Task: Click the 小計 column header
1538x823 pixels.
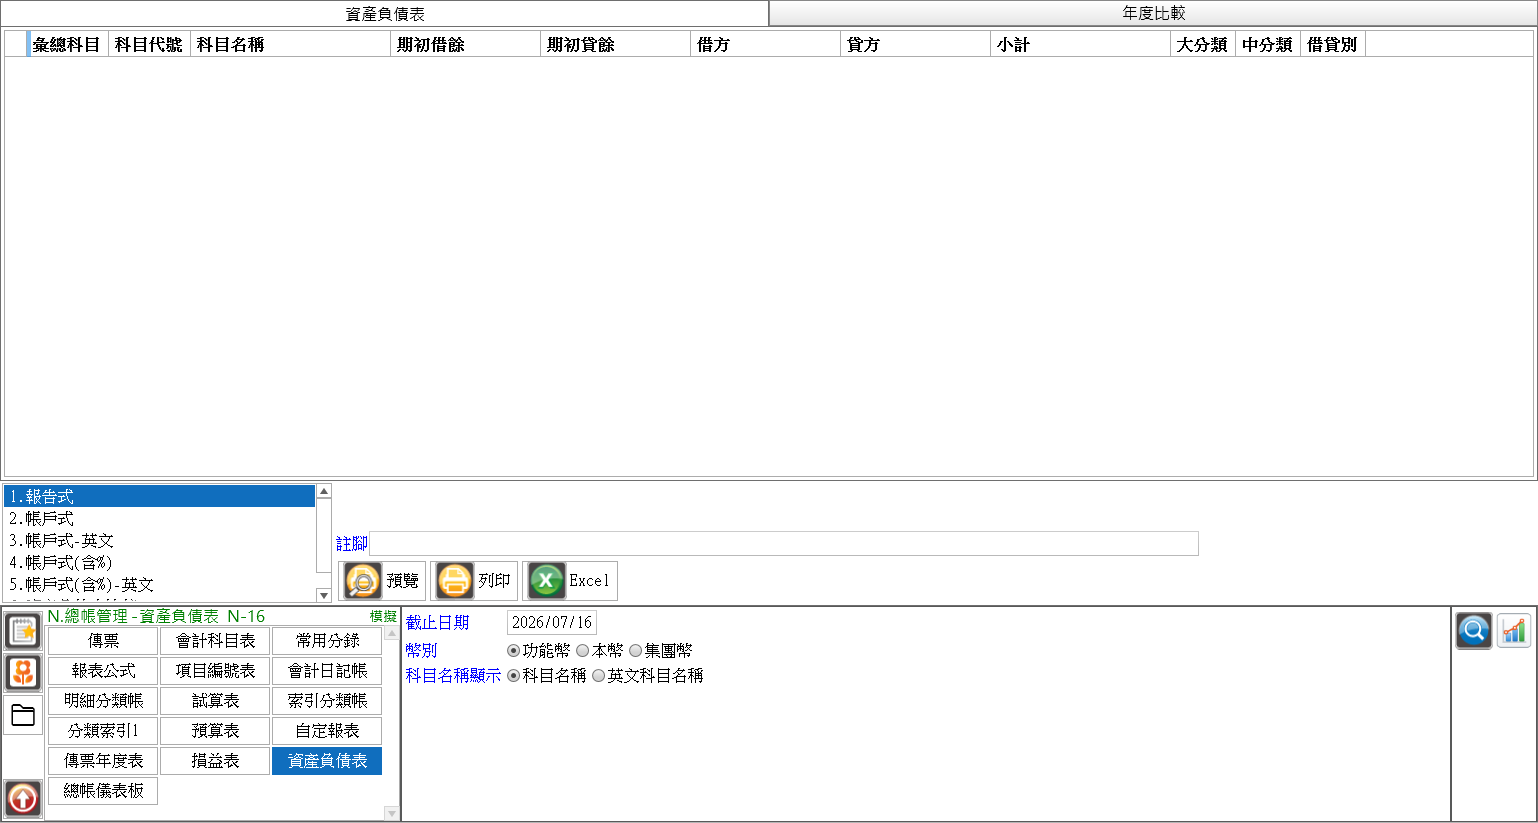Action: pyautogui.click(x=1080, y=45)
